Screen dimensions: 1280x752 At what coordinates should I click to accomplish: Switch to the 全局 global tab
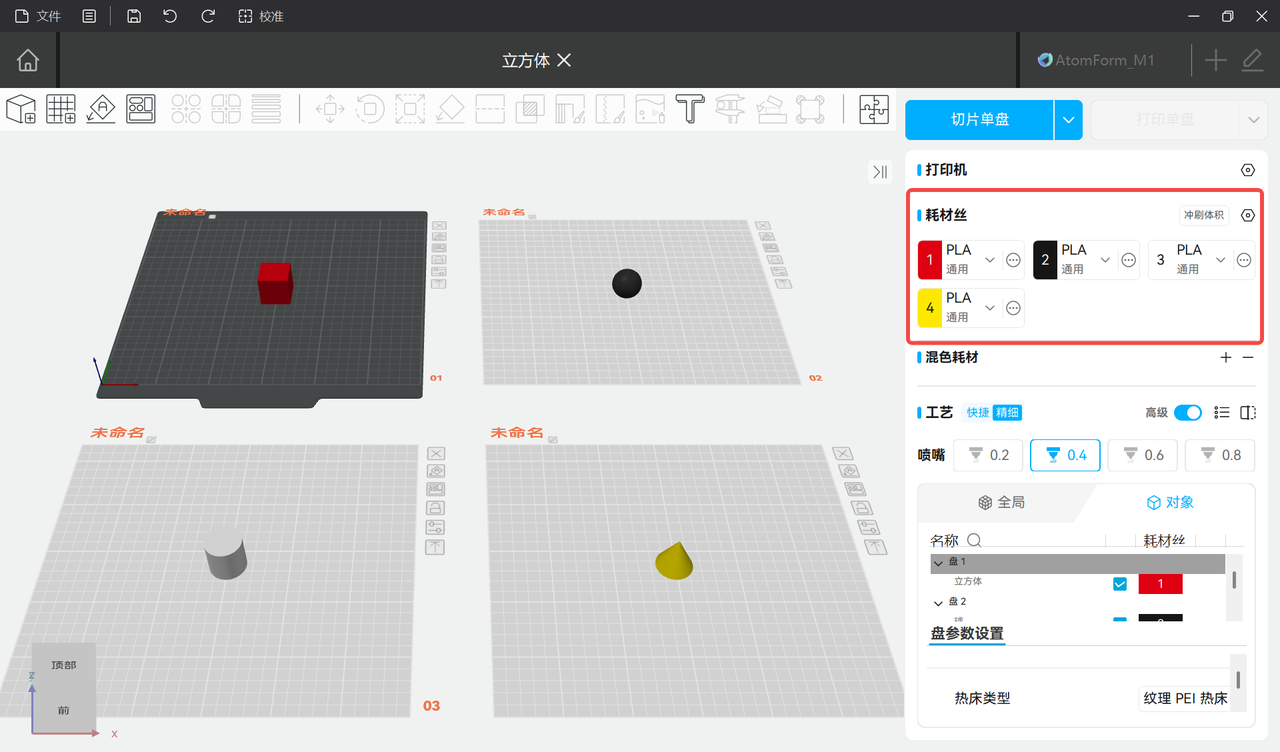click(1001, 502)
